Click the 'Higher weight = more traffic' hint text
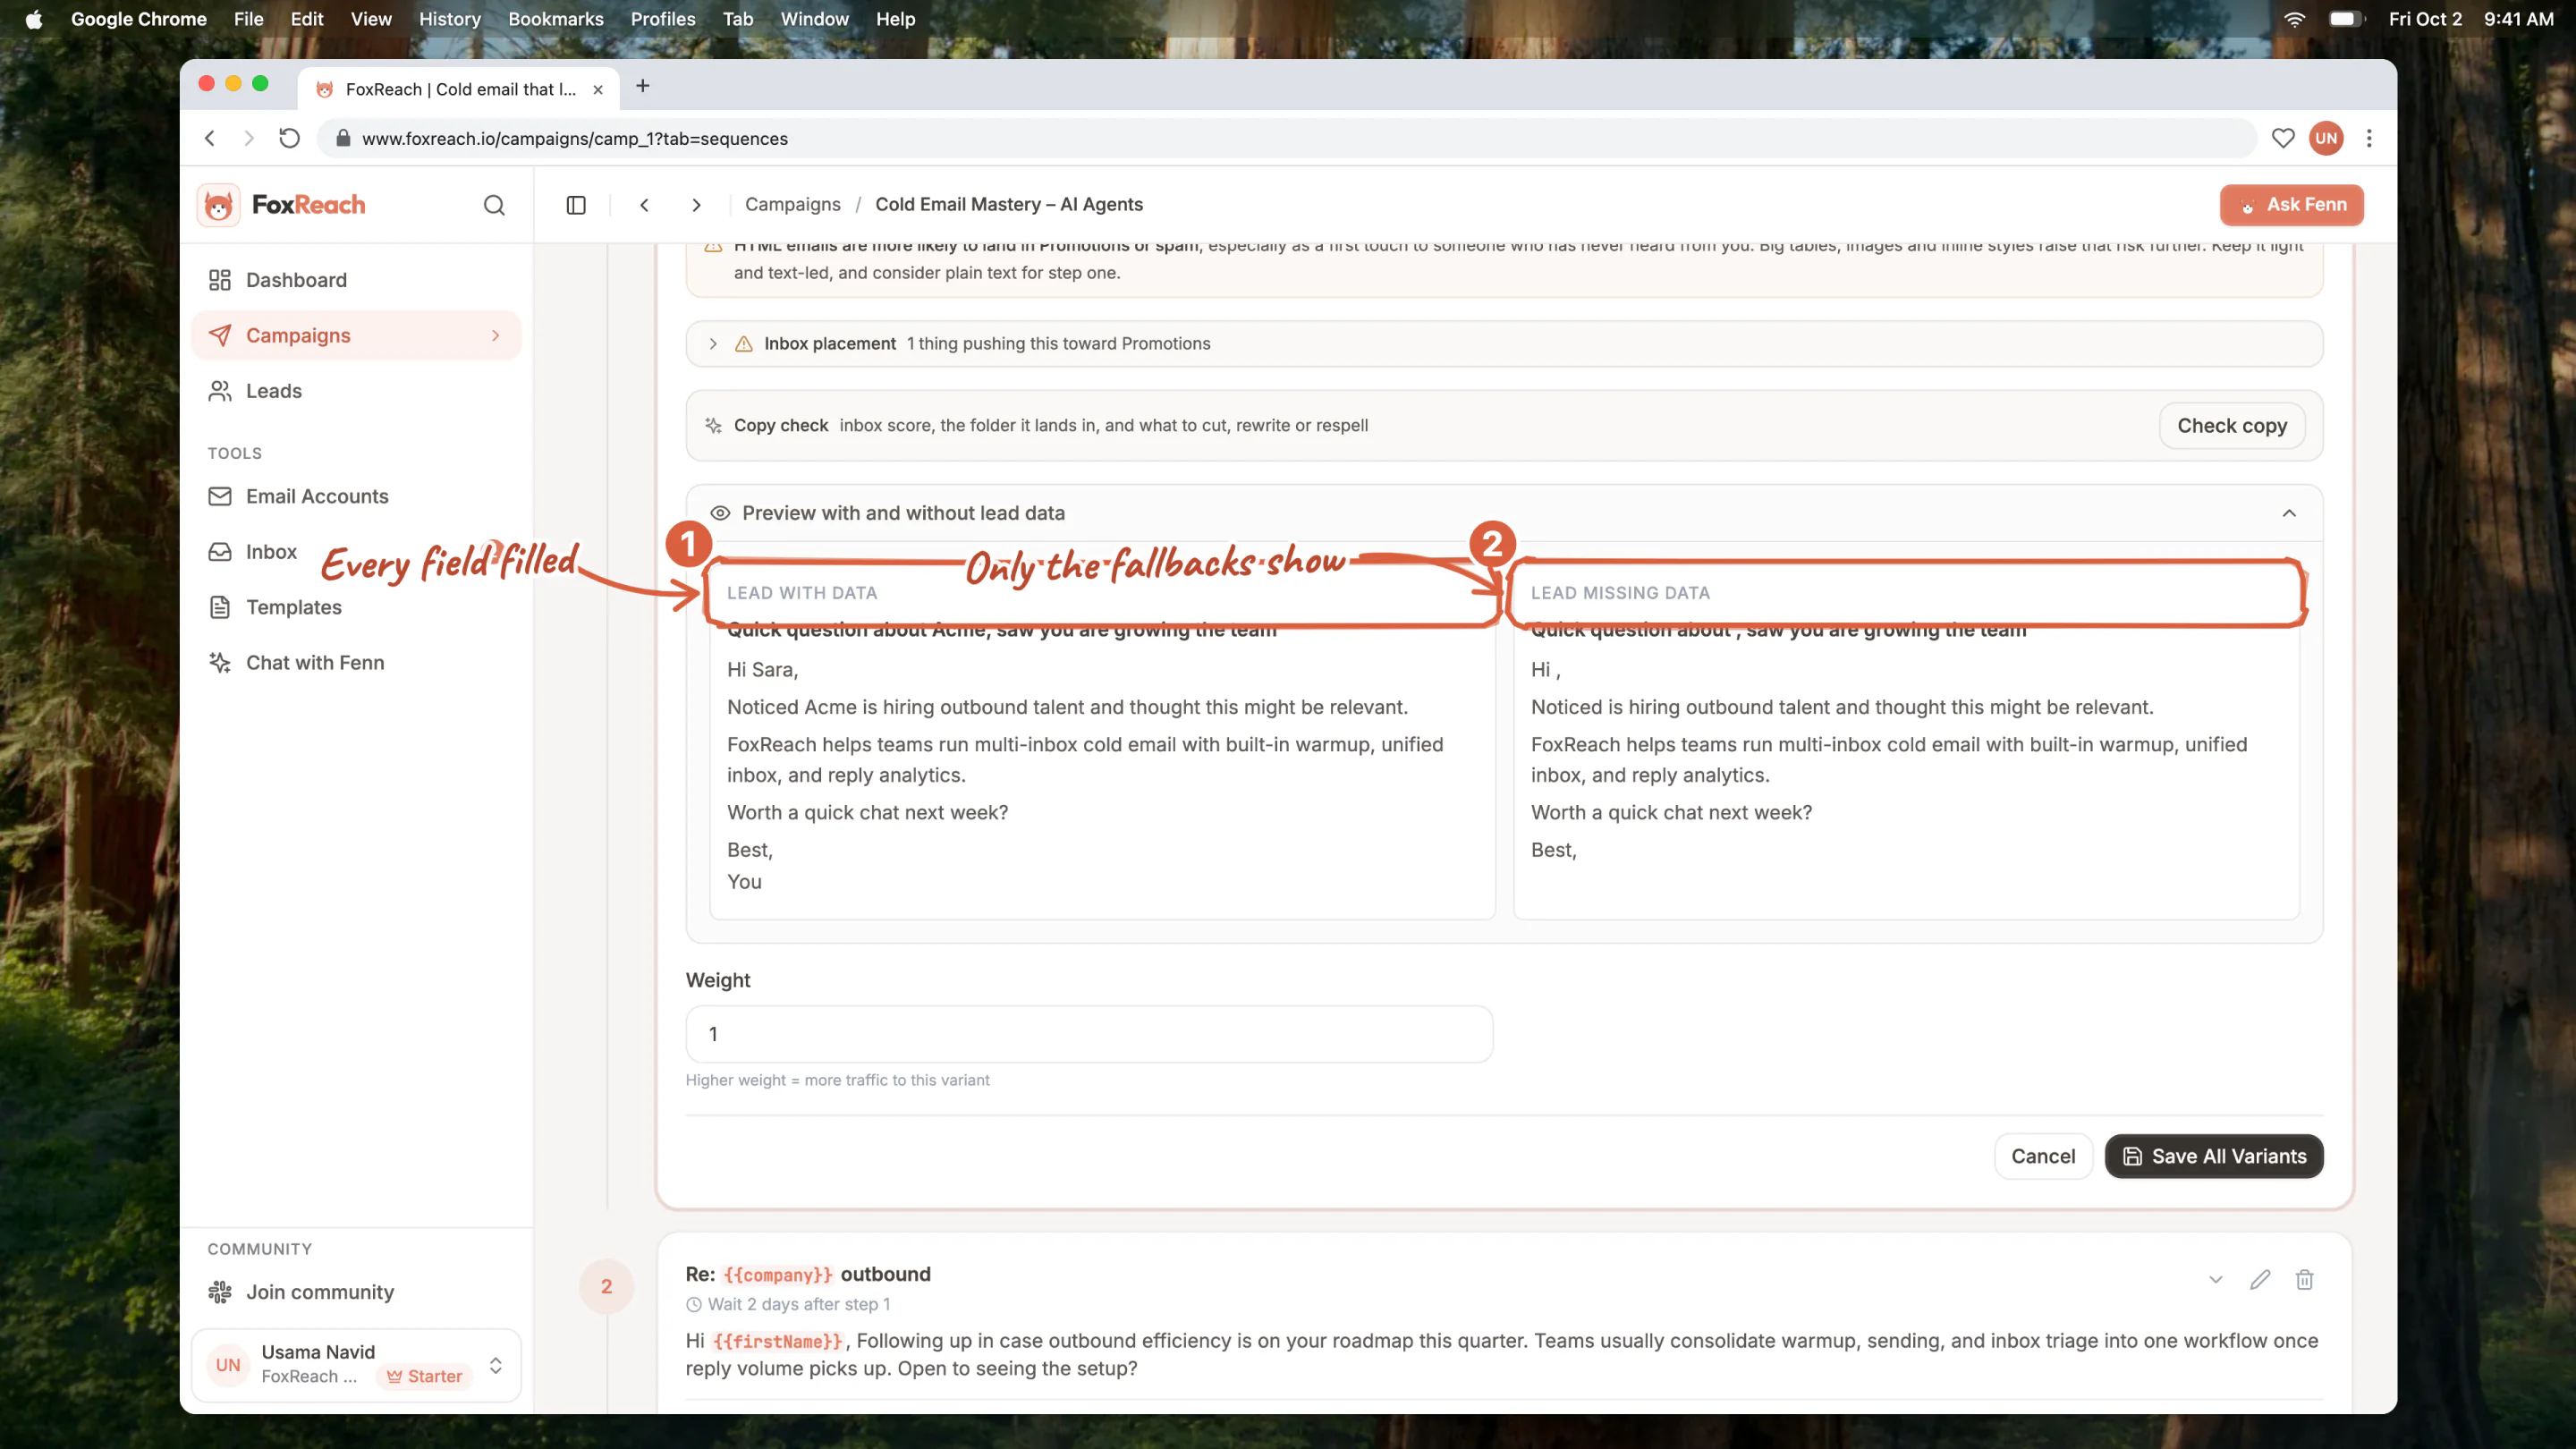 837,1080
